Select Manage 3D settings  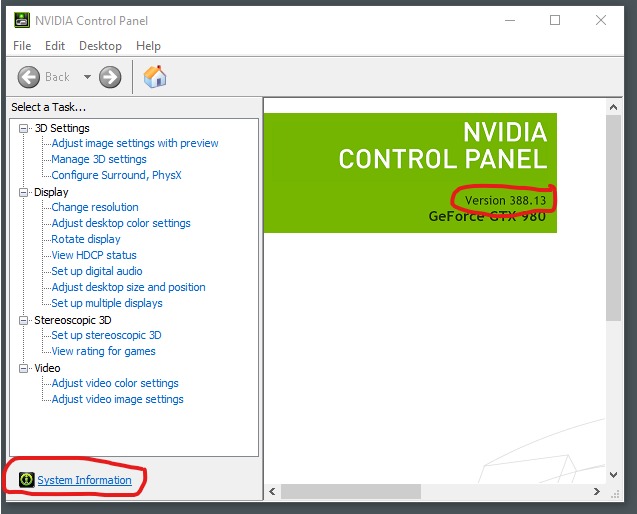[x=99, y=159]
